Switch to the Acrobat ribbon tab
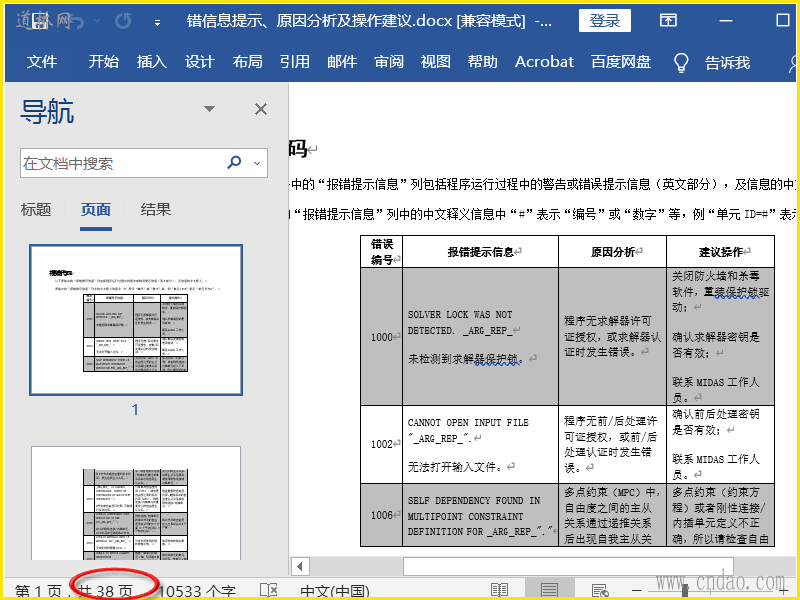Viewport: 800px width, 600px height. (544, 62)
